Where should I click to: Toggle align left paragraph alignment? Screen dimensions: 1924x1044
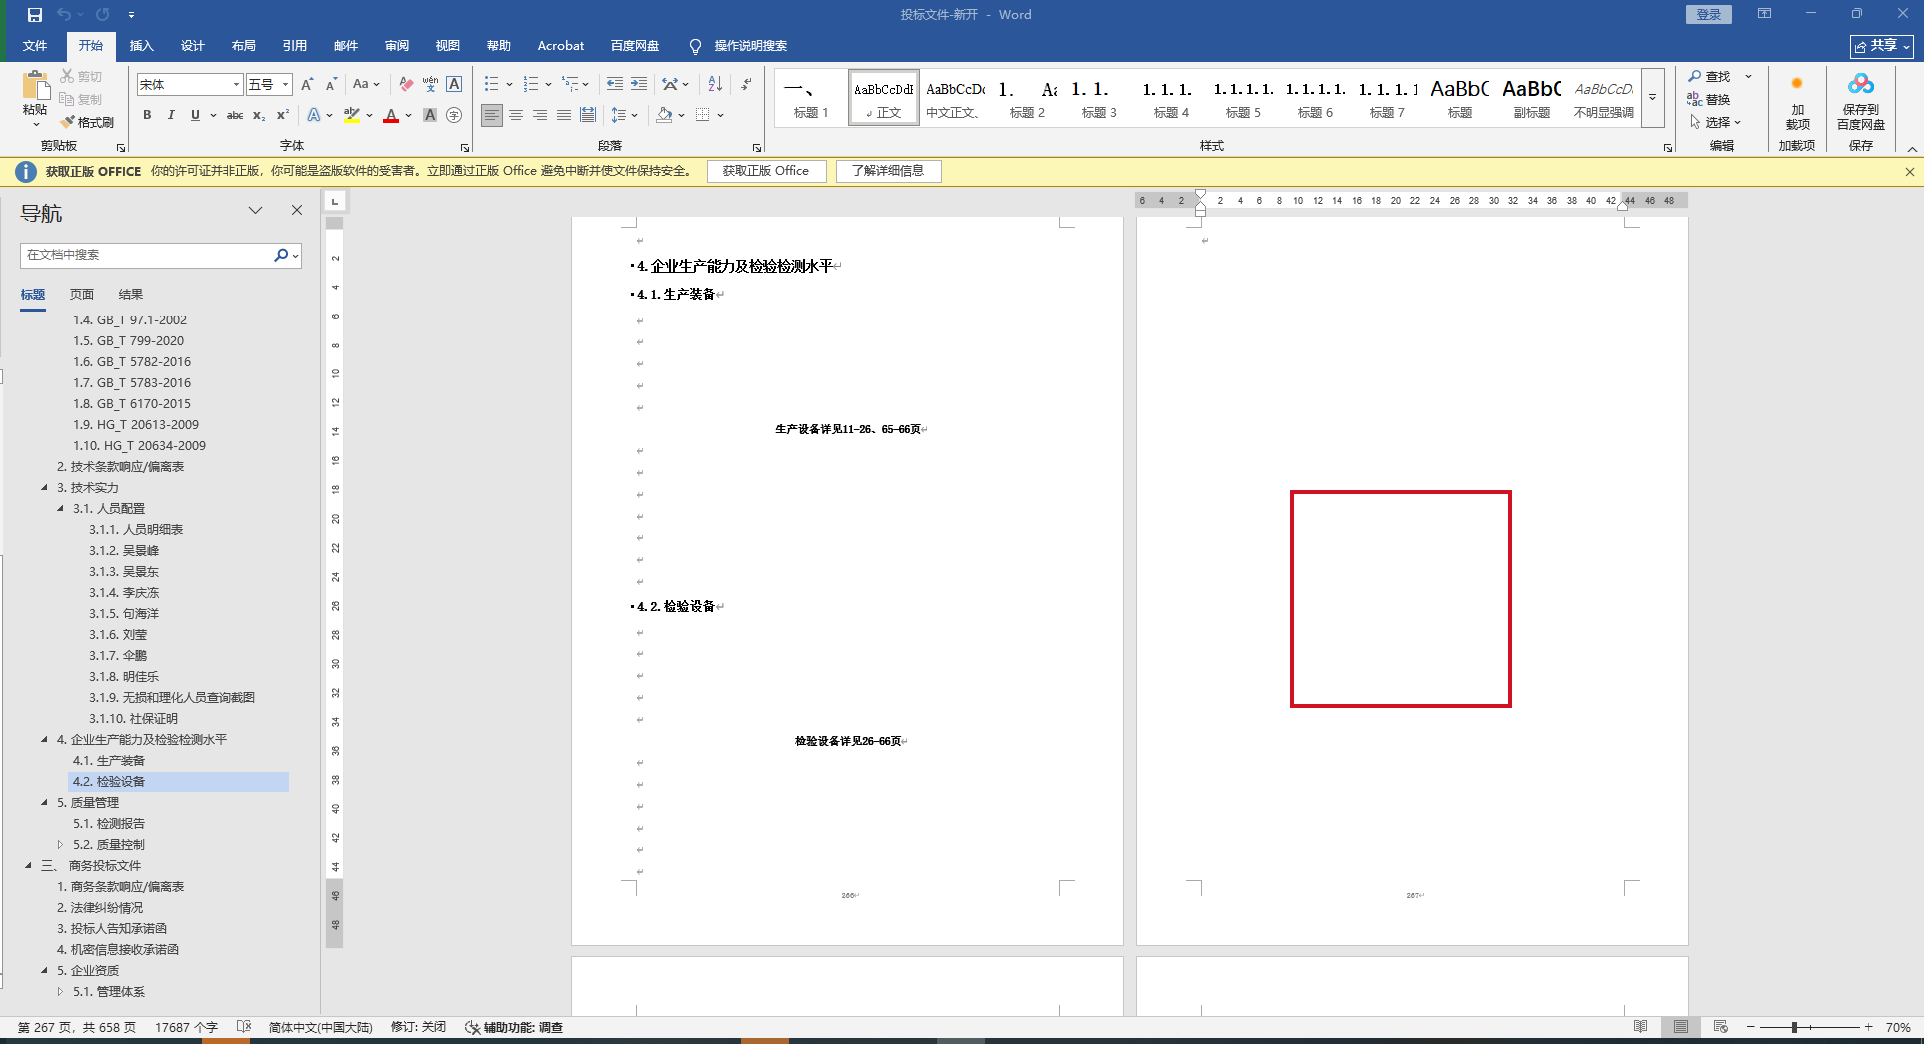[492, 115]
